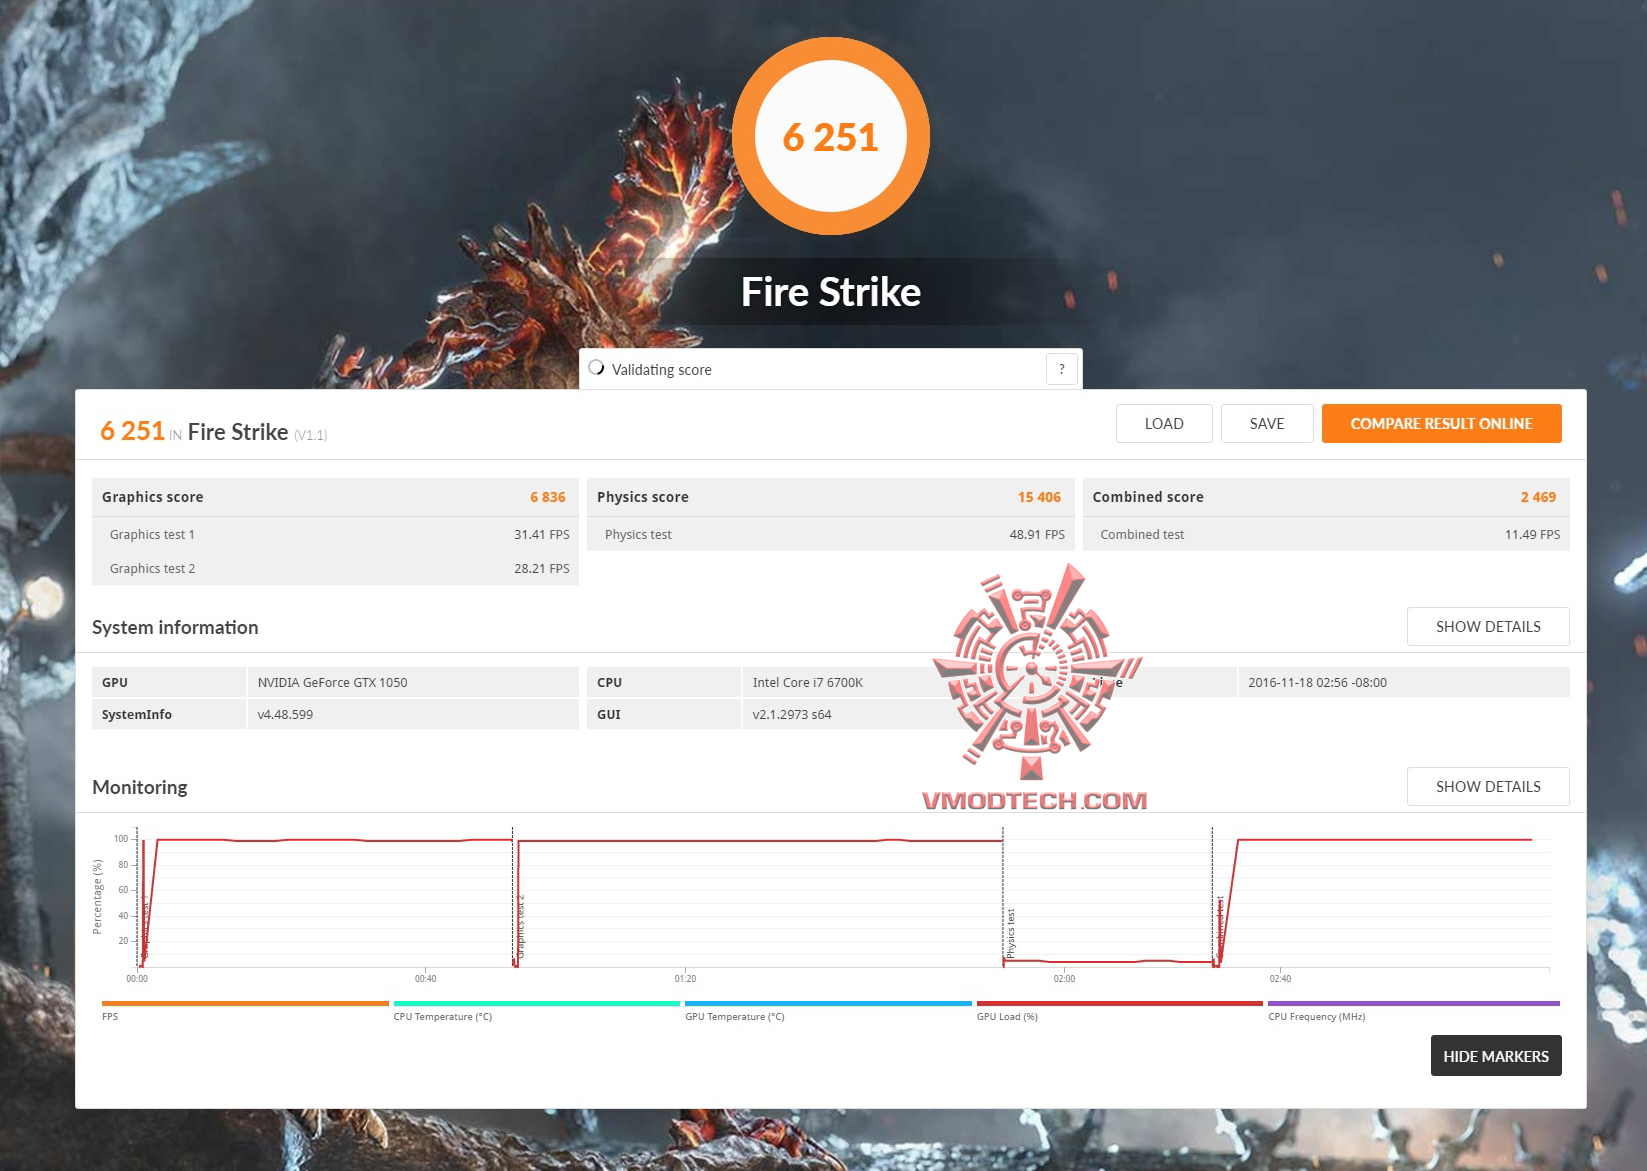Click the Graphics score header label
The width and height of the screenshot is (1647, 1171).
click(153, 497)
